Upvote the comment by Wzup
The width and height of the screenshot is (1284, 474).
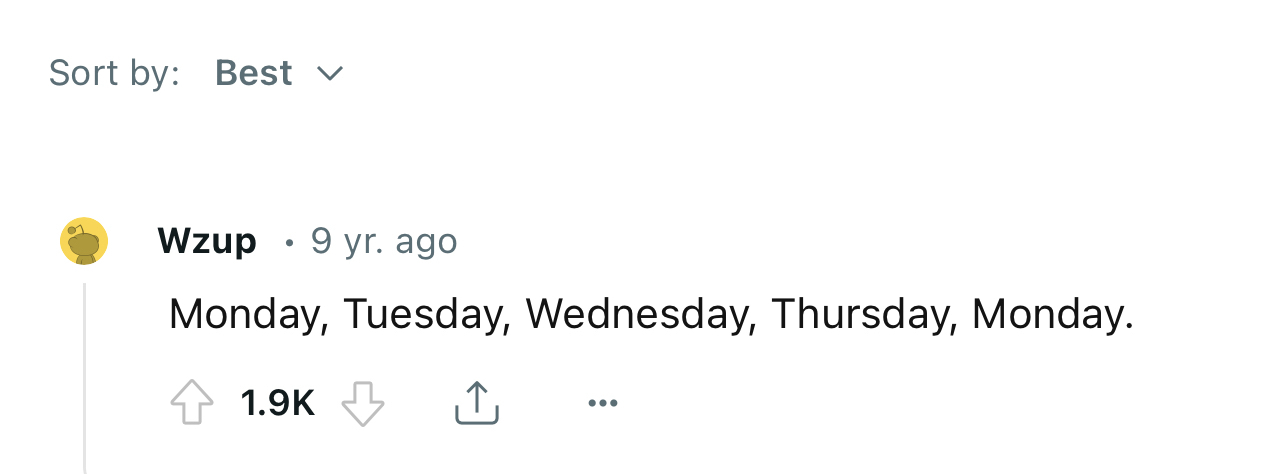click(x=194, y=403)
